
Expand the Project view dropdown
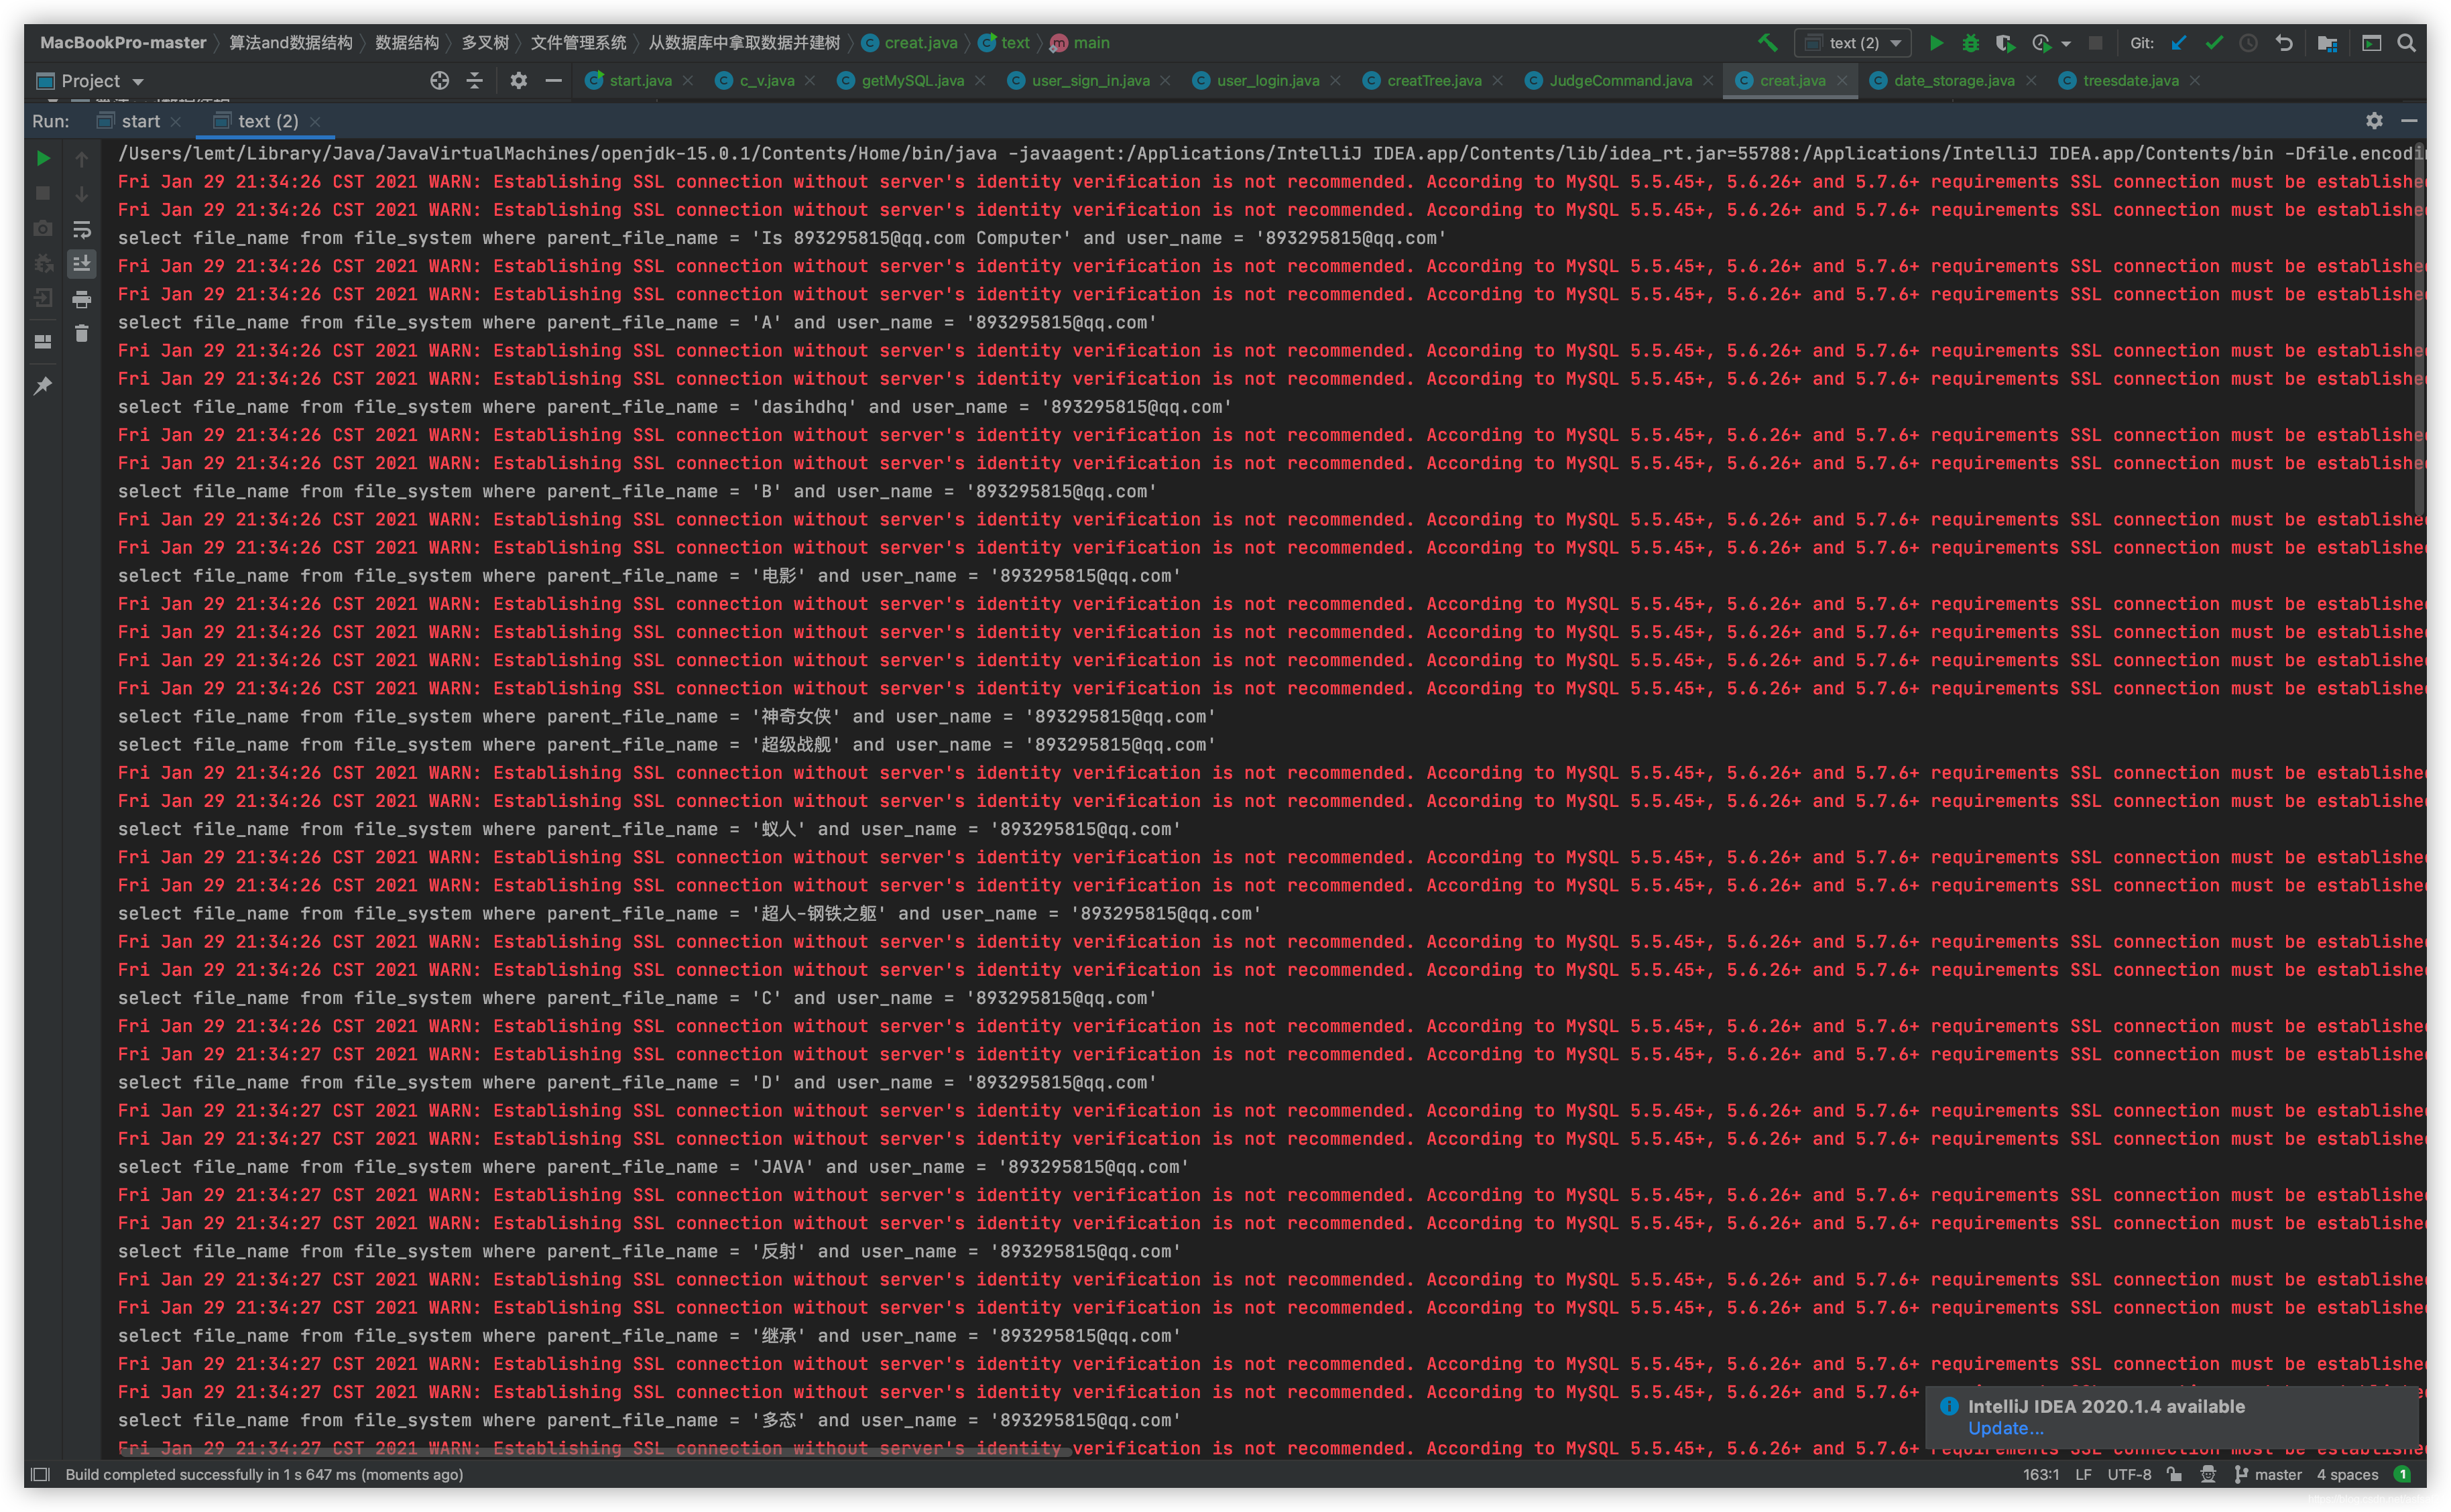pos(138,82)
